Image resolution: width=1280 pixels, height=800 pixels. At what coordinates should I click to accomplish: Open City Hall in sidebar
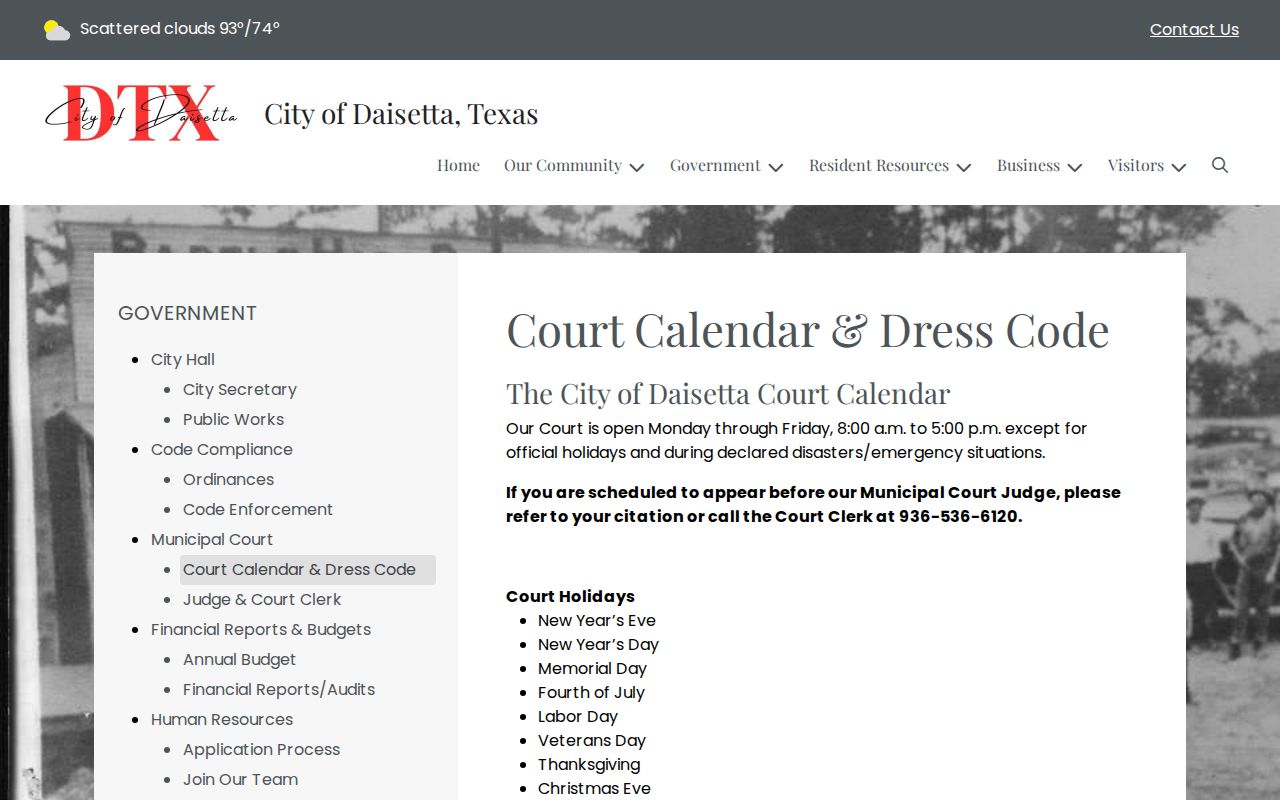point(183,359)
